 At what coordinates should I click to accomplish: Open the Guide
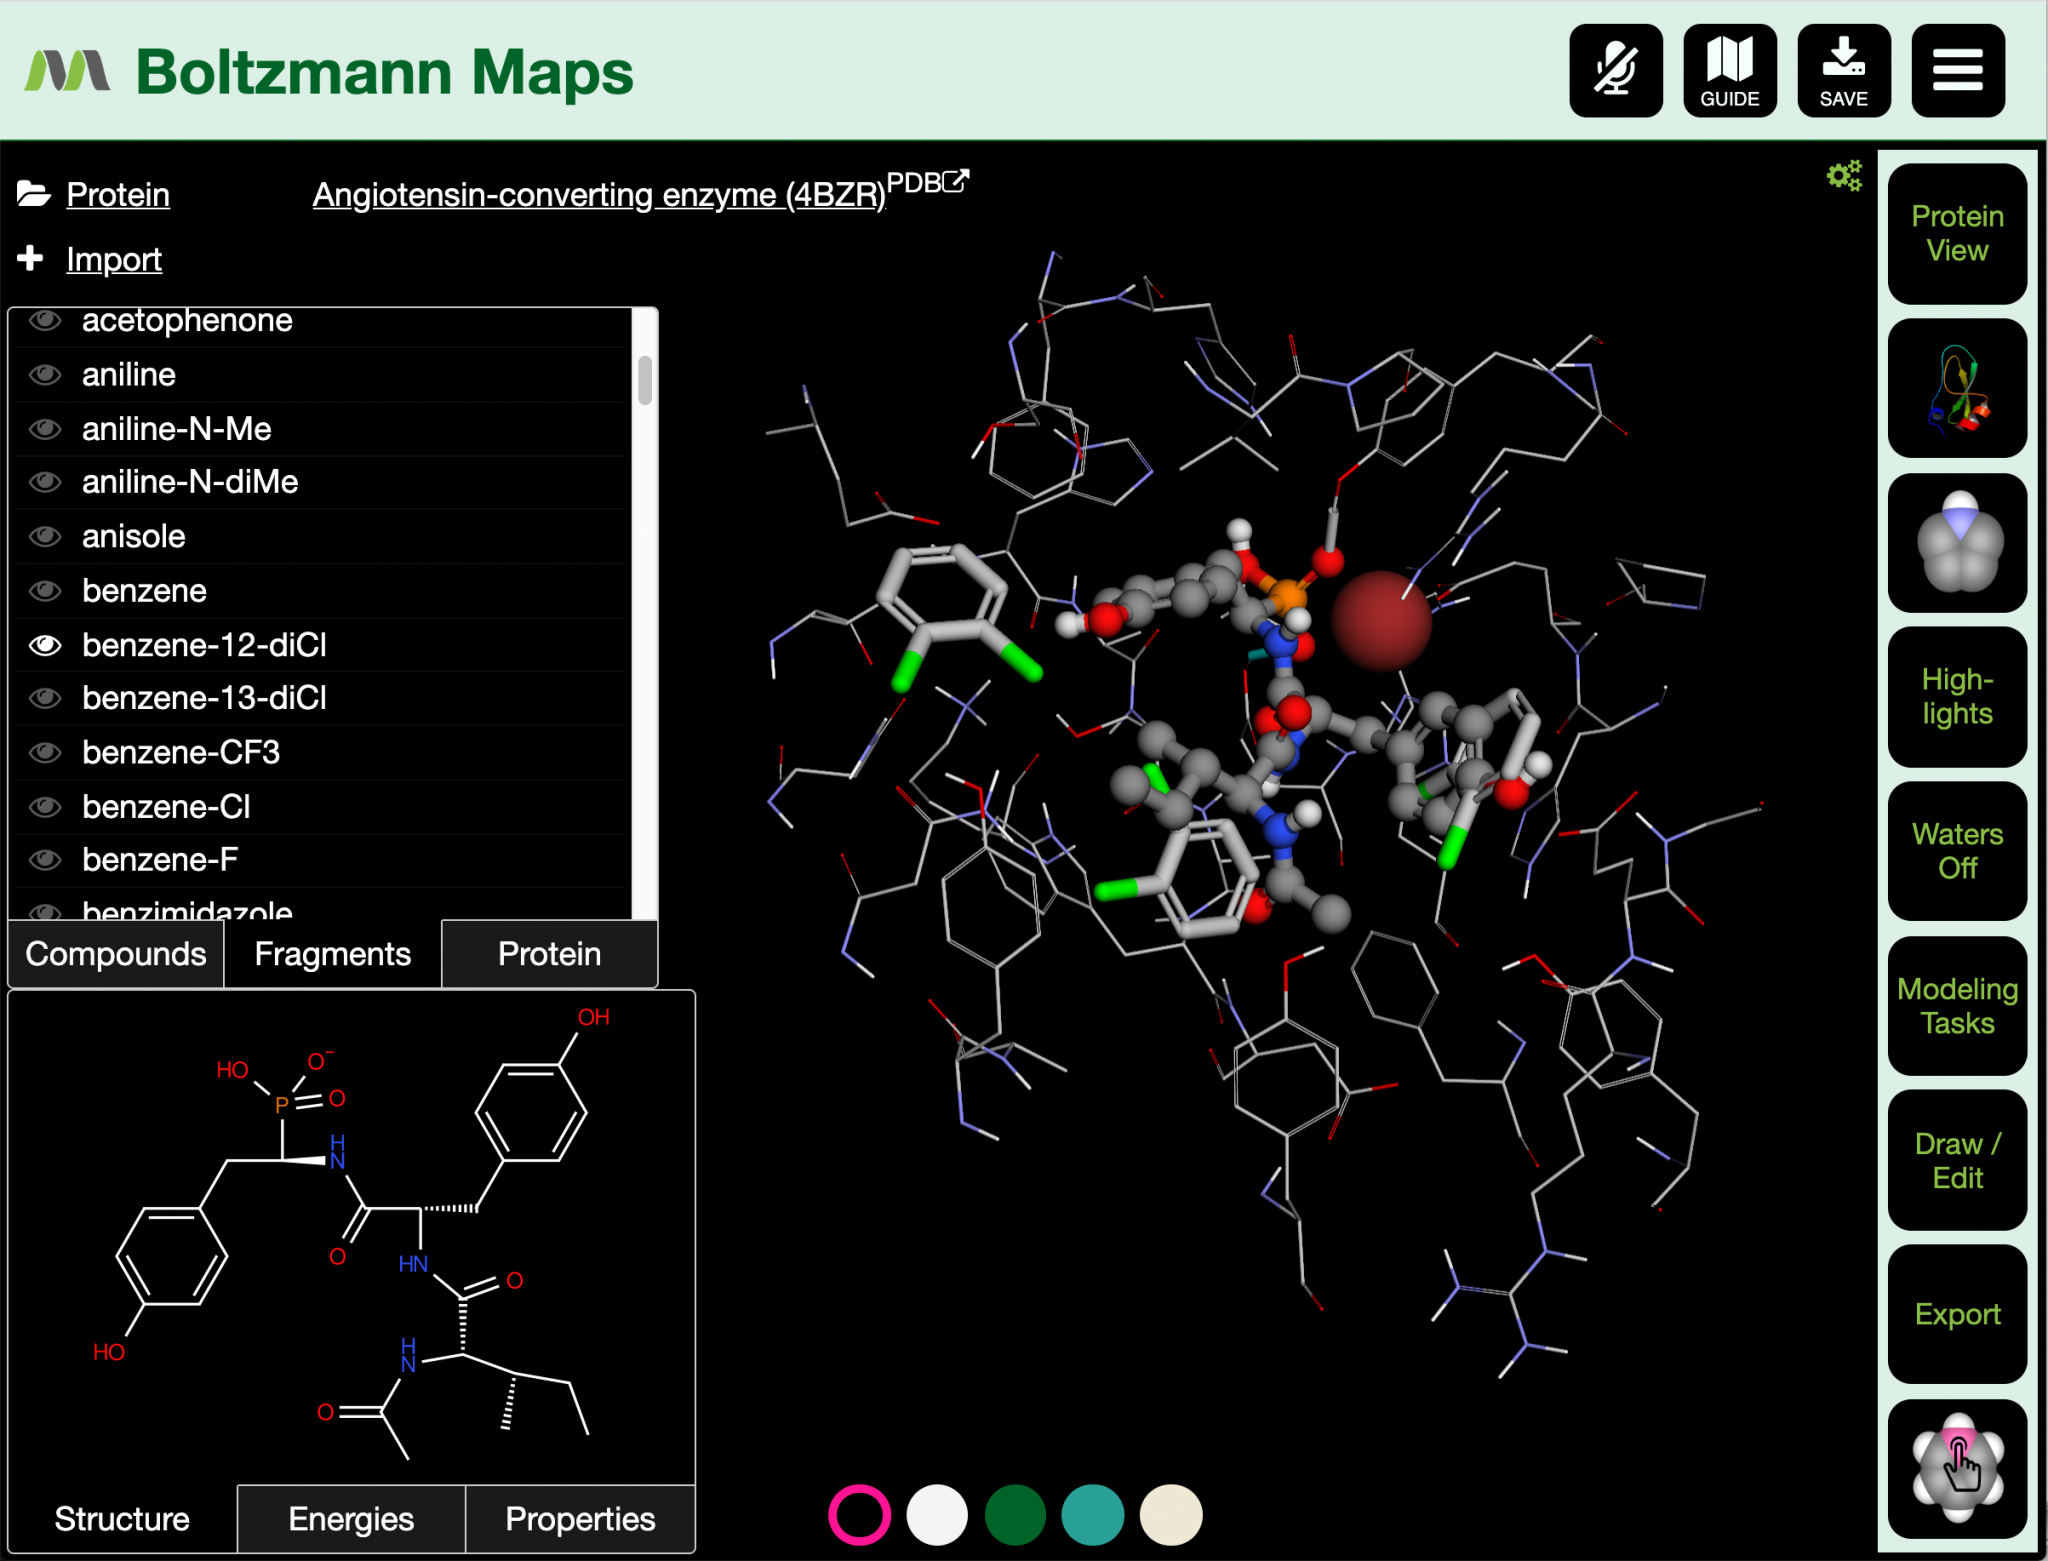pyautogui.click(x=1730, y=70)
